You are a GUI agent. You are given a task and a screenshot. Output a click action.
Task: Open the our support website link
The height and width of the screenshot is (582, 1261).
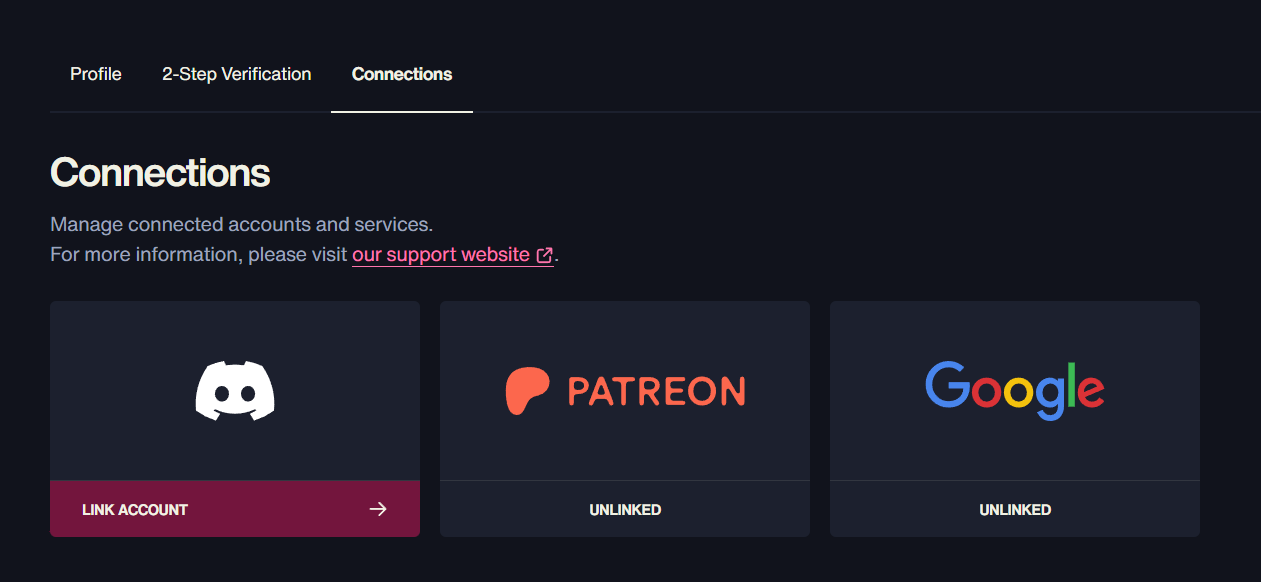pos(441,254)
